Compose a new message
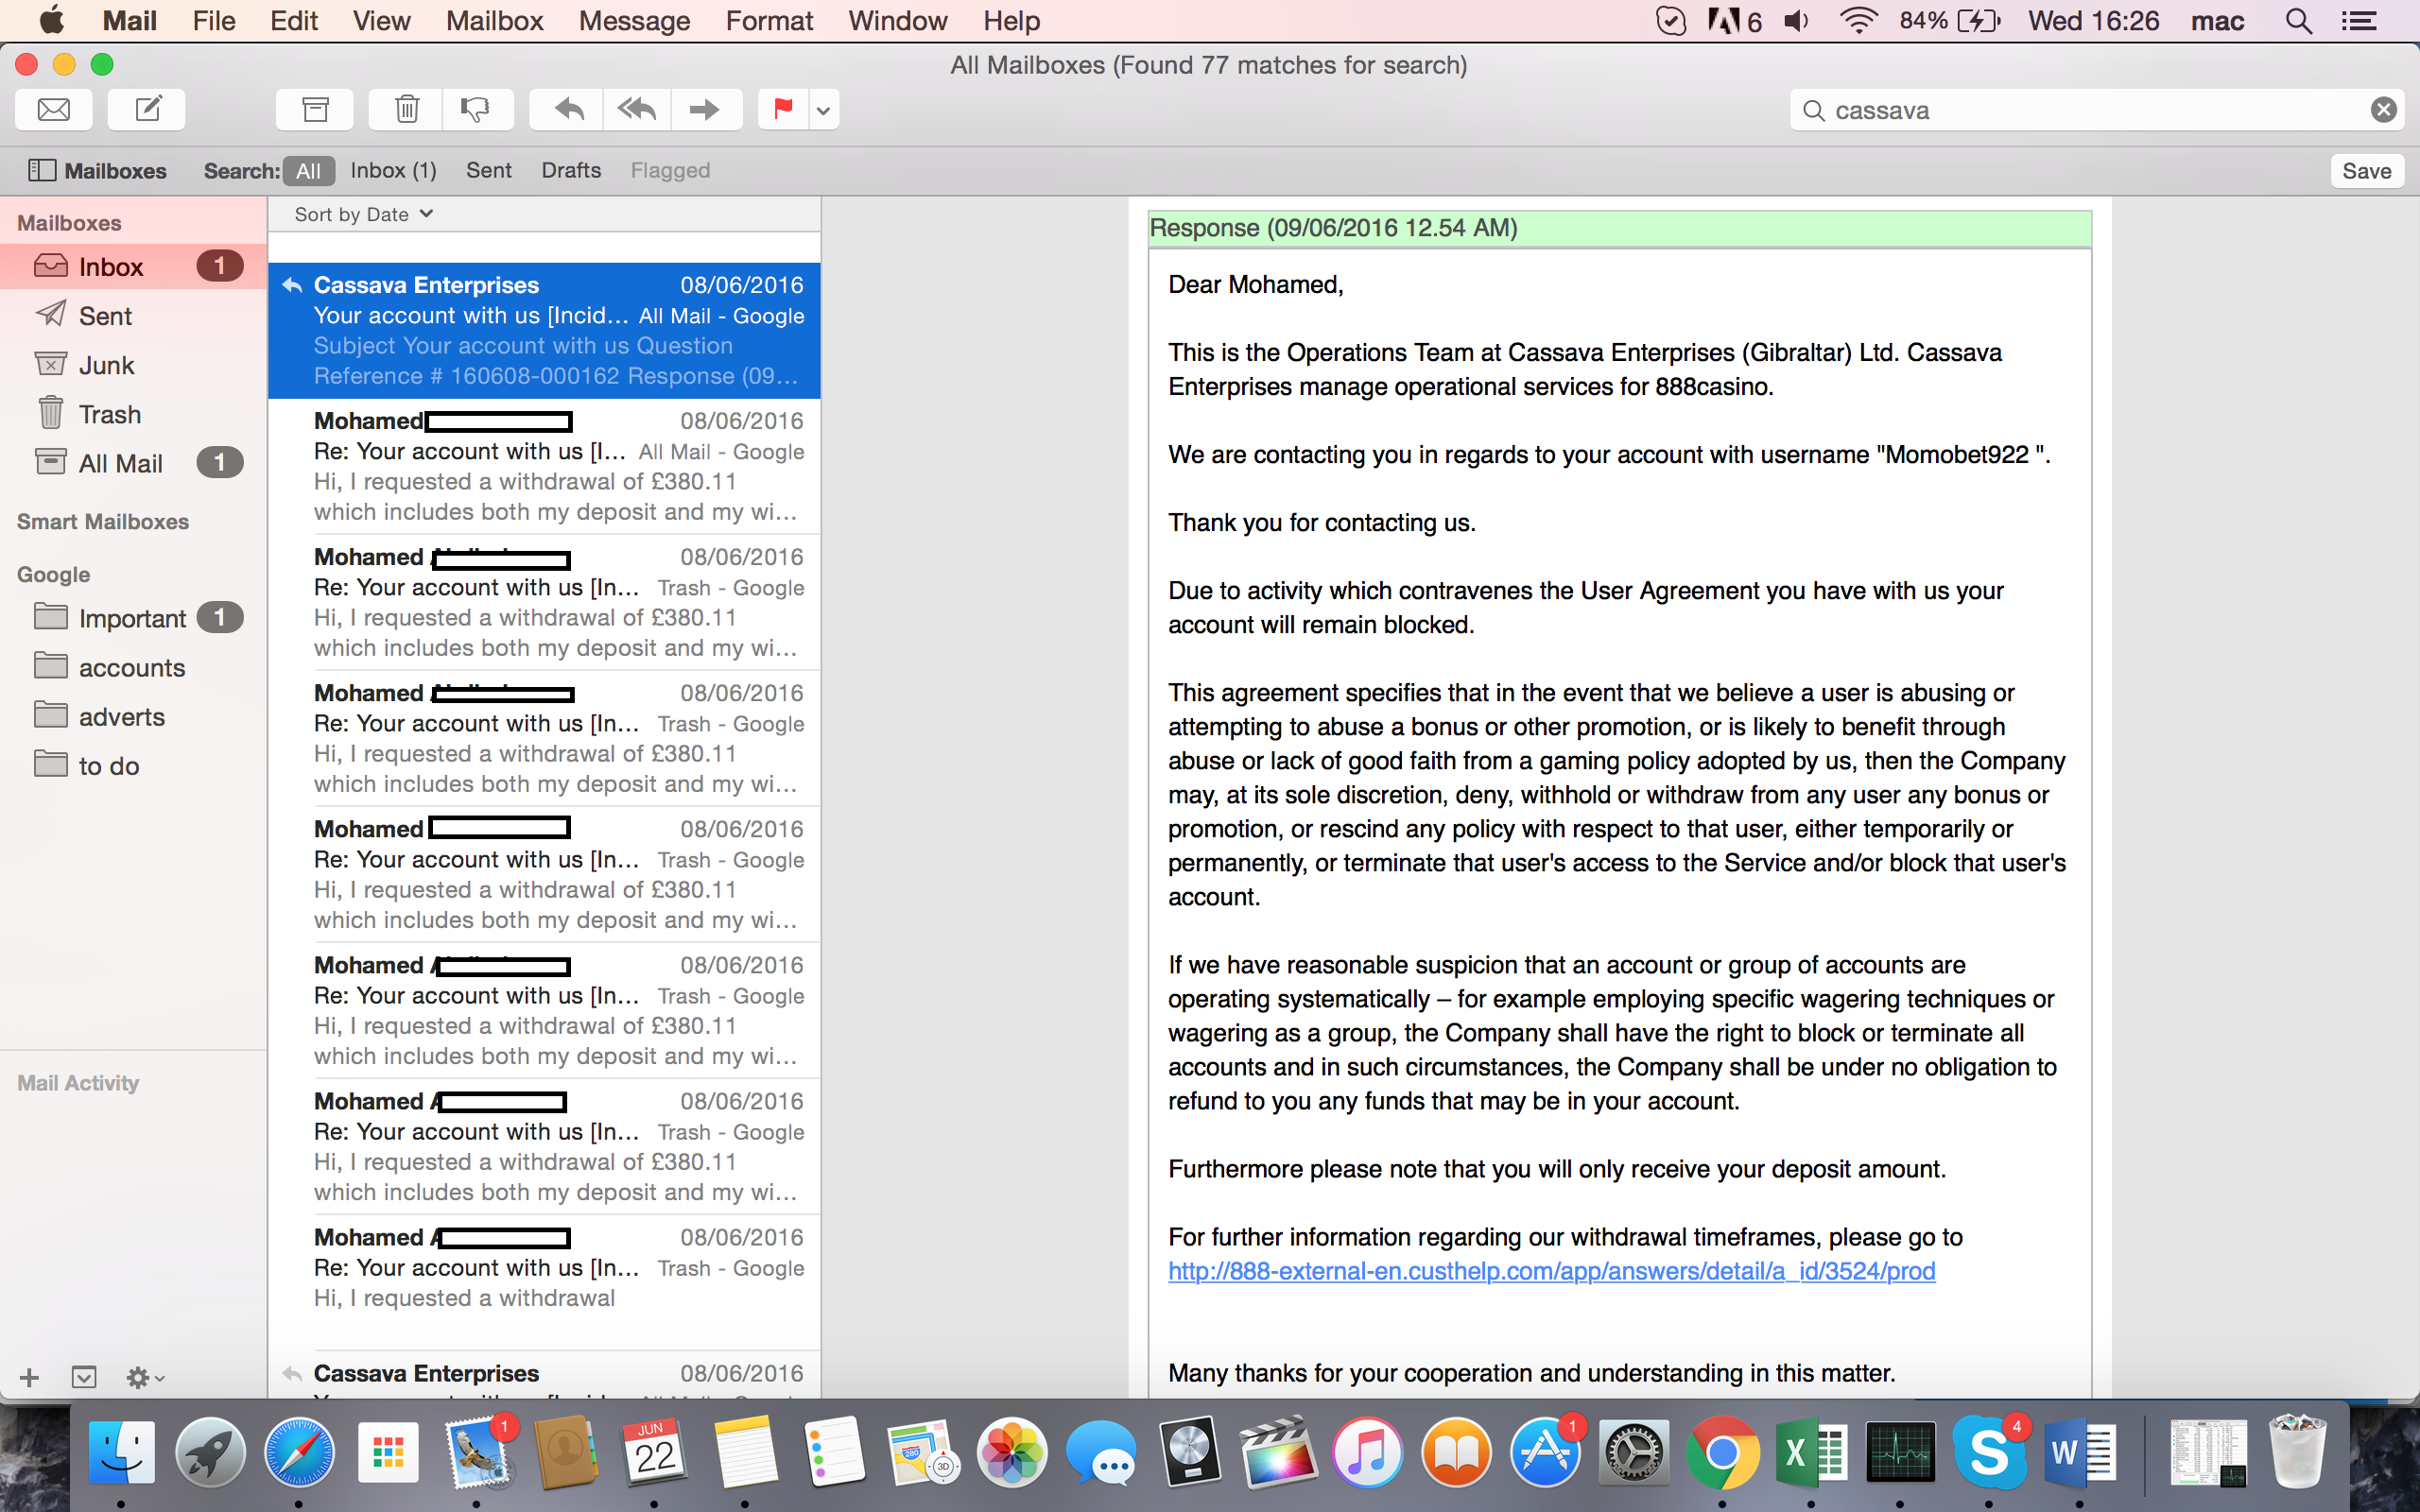 pos(147,109)
